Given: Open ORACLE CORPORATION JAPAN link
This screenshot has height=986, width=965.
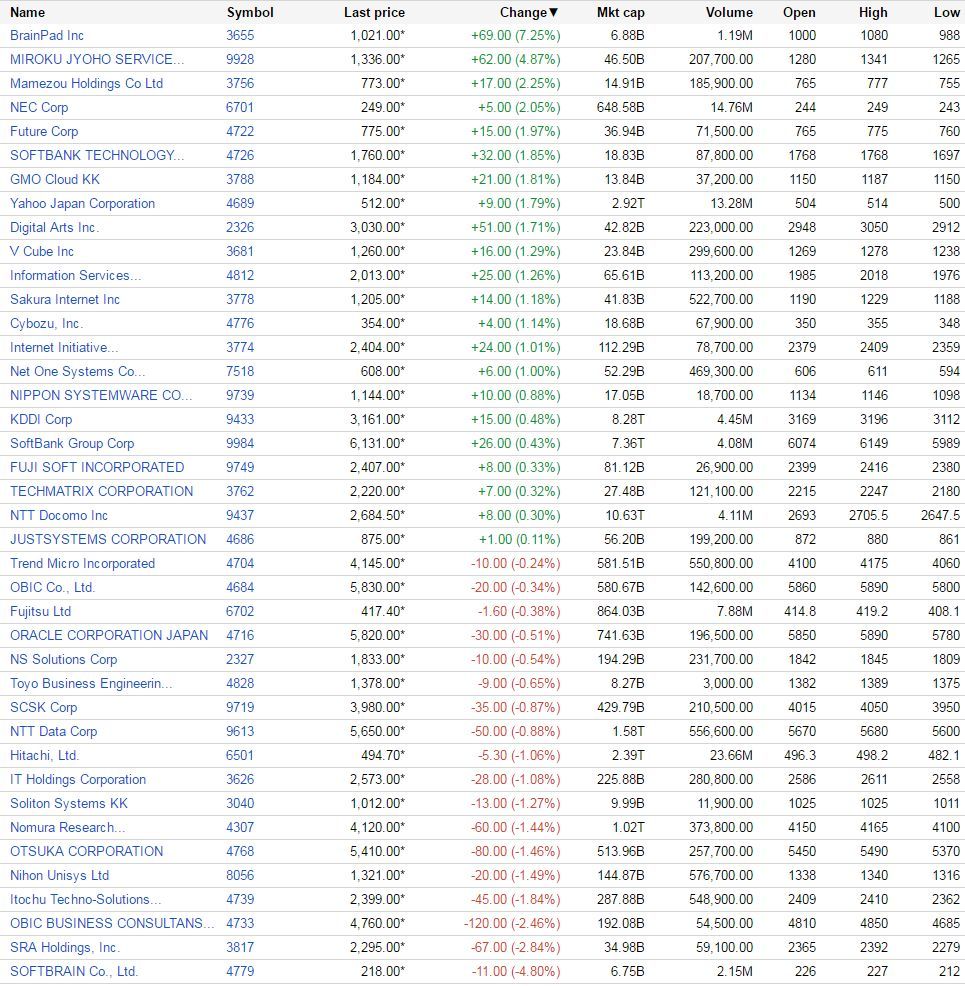Looking at the screenshot, I should 109,635.
